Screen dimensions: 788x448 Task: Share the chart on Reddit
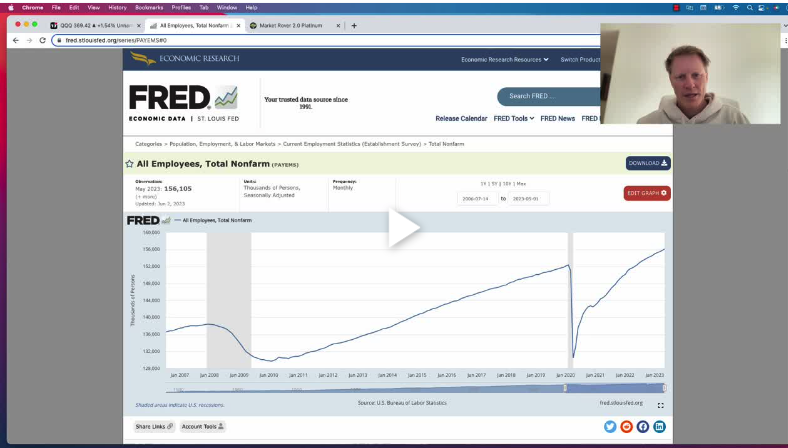(626, 426)
